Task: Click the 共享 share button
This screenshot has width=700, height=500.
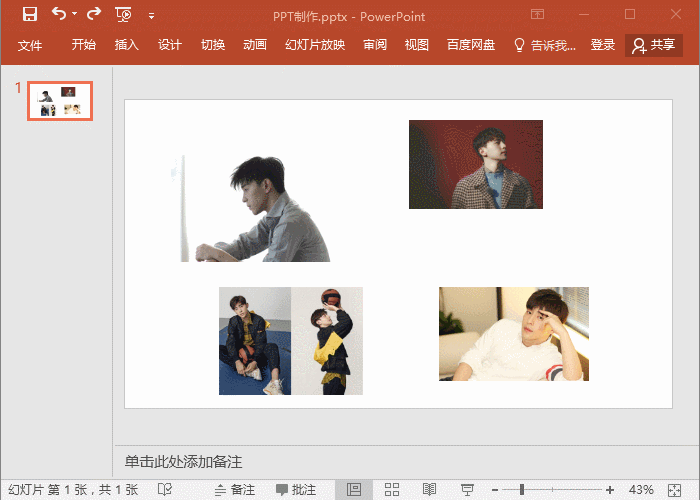Action: coord(654,45)
